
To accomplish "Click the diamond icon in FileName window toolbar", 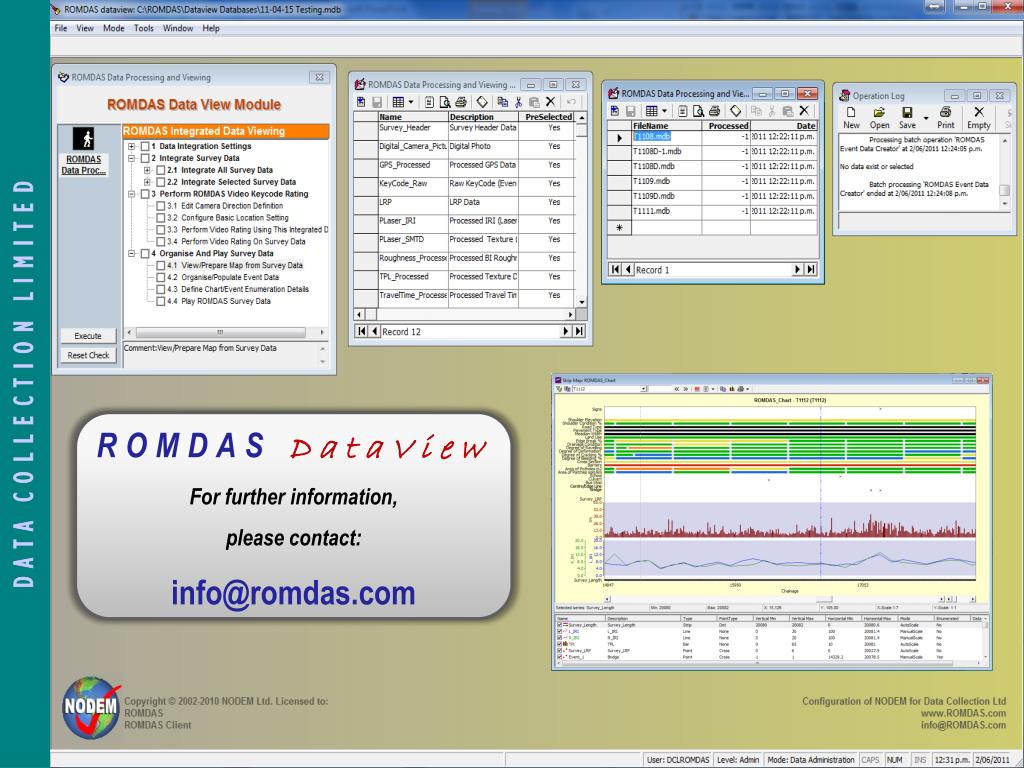I will (x=735, y=111).
